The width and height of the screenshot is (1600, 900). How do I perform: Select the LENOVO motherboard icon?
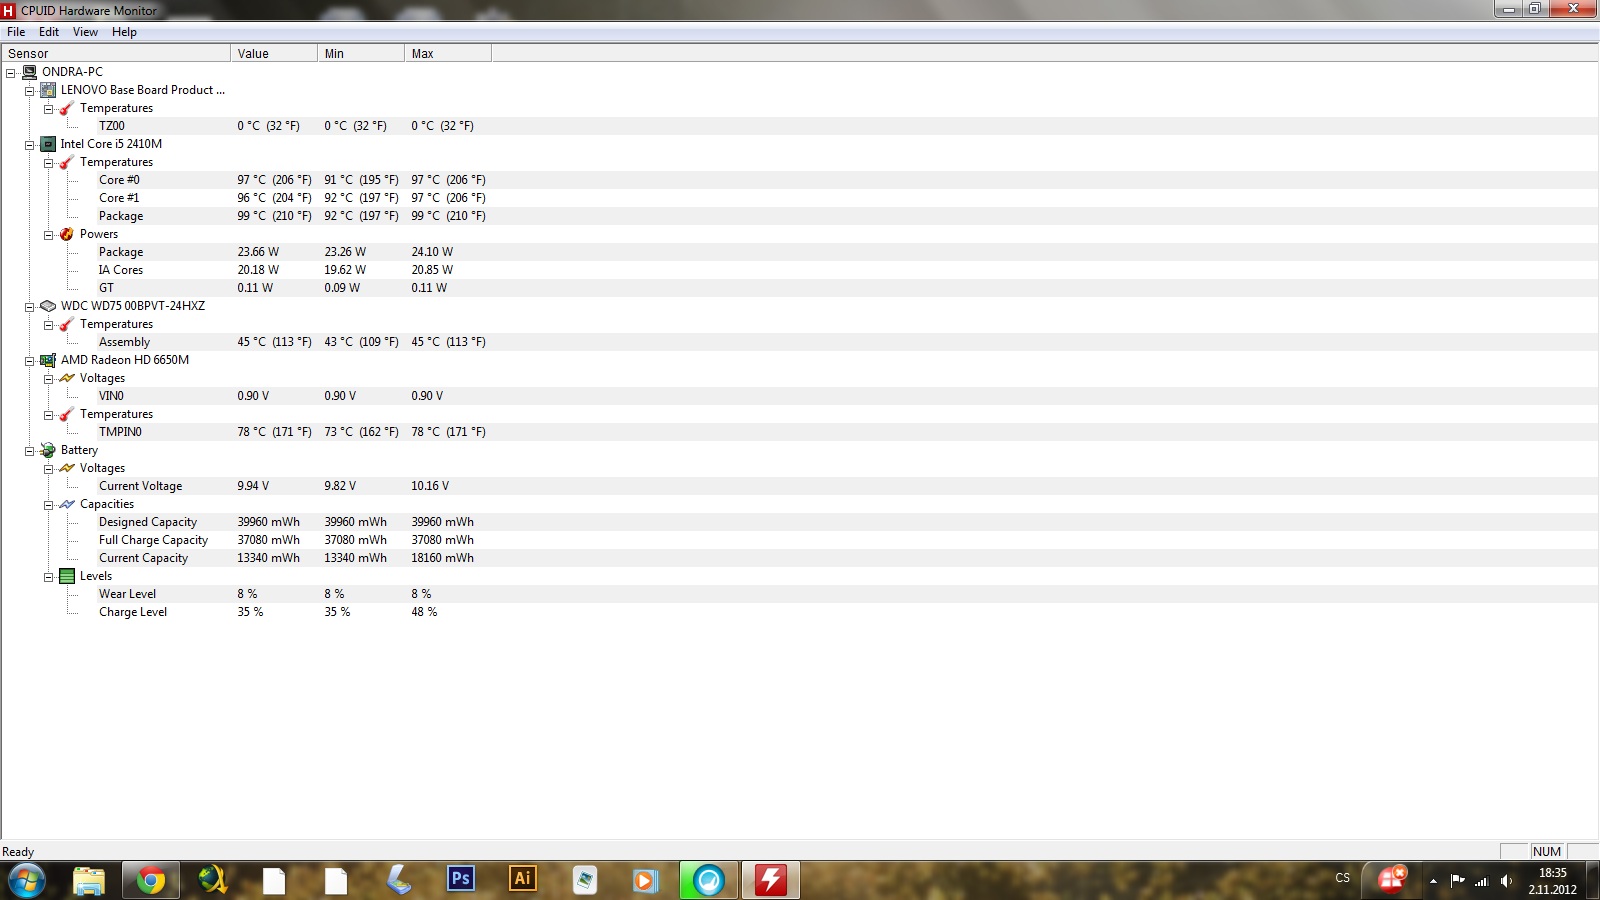[x=48, y=90]
